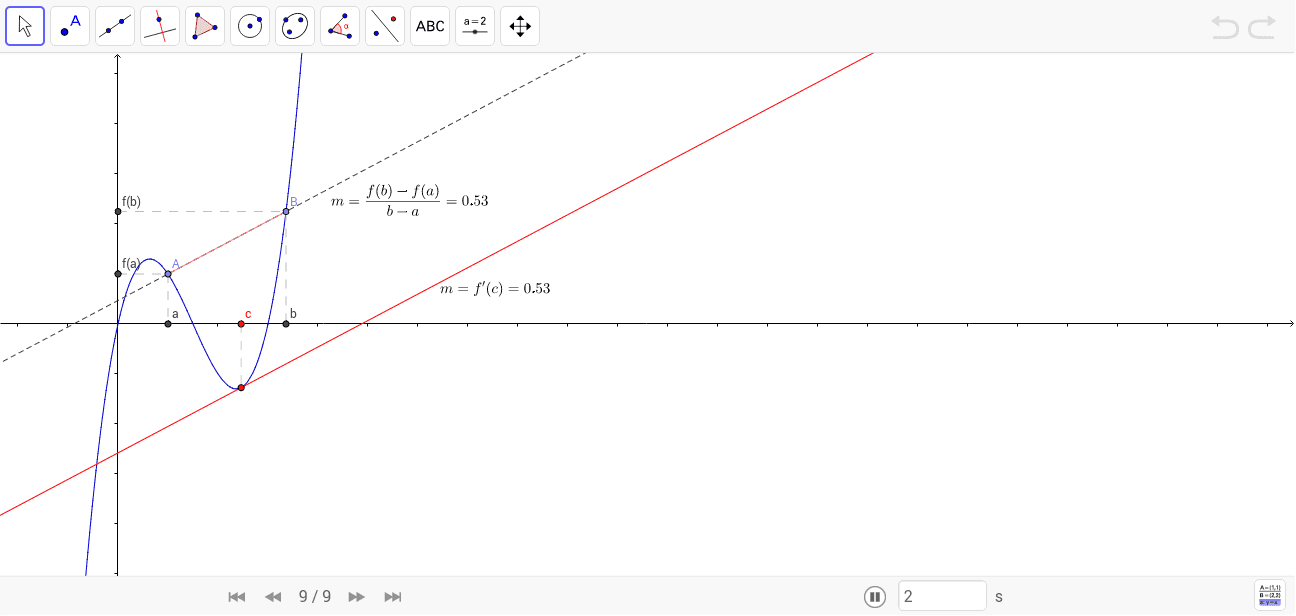Step back one construction step

(x=273, y=596)
